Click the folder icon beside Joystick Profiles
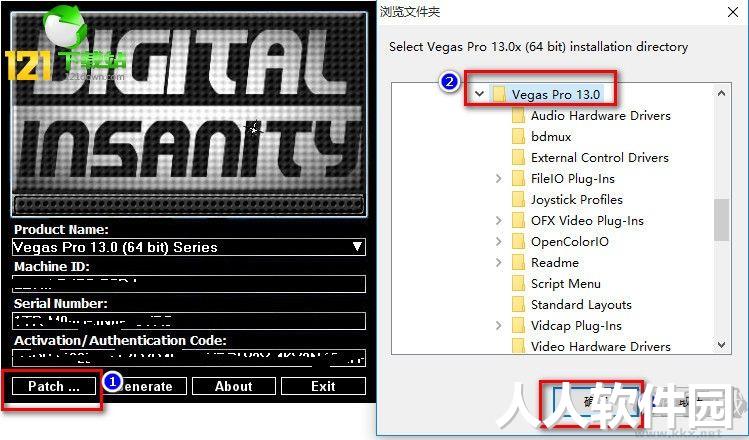Screen dimensions: 749x440 tap(518, 200)
